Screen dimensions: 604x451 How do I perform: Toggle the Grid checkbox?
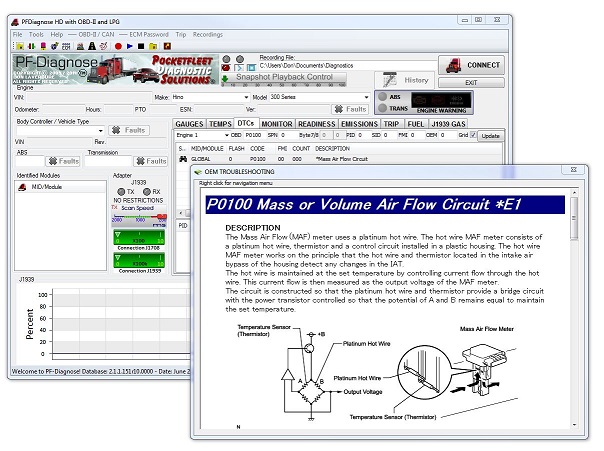coord(473,135)
